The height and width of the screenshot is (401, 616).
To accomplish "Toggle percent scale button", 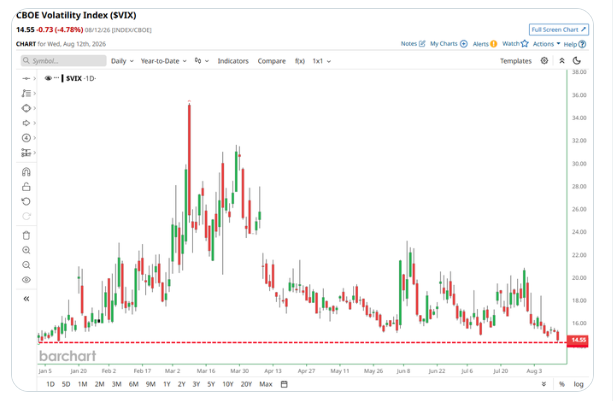I will (x=562, y=384).
